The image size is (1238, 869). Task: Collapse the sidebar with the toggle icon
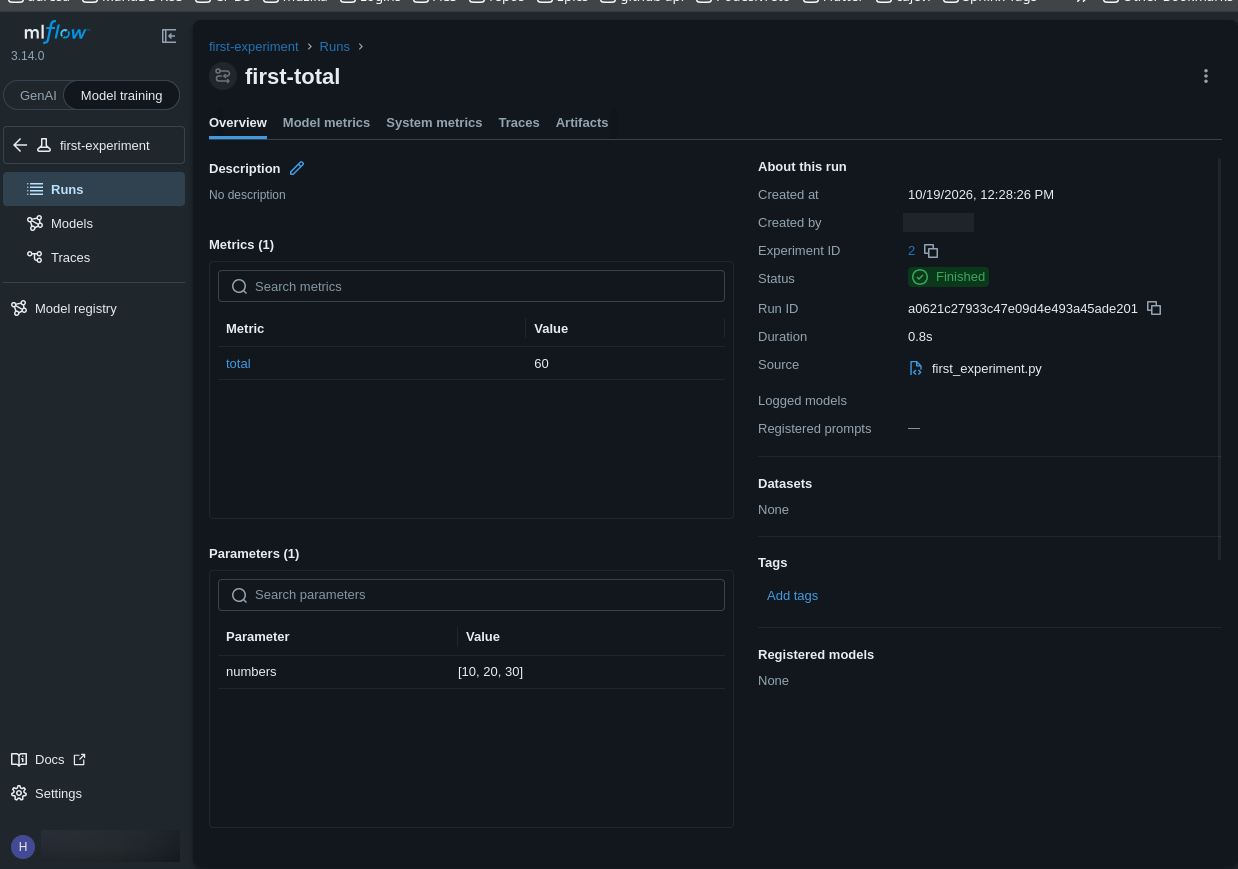pos(169,36)
